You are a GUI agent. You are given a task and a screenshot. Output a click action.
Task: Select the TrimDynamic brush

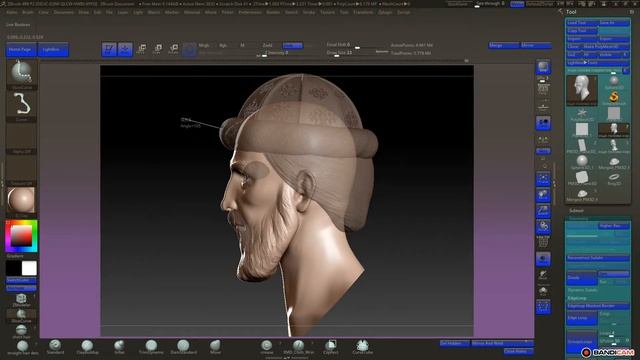pyautogui.click(x=151, y=347)
